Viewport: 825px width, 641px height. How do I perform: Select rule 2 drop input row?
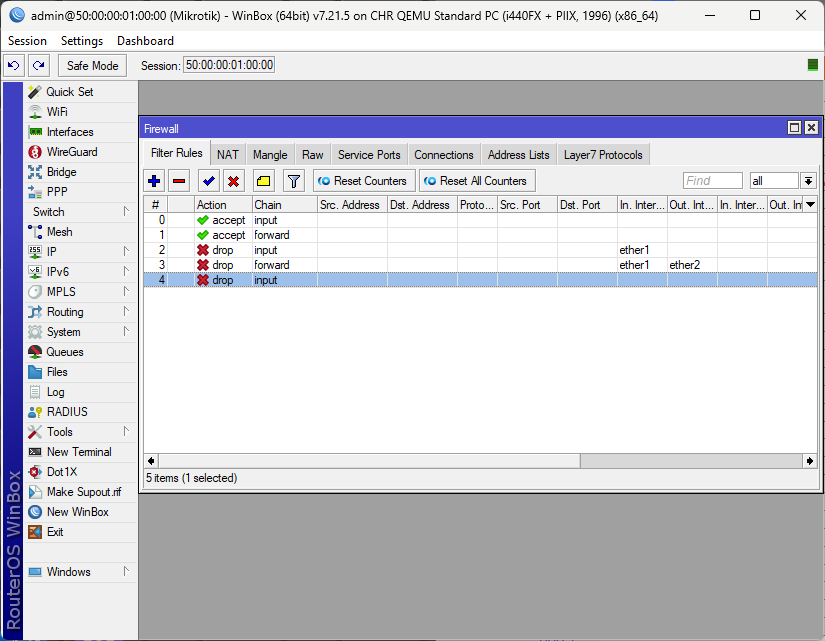[x=480, y=250]
